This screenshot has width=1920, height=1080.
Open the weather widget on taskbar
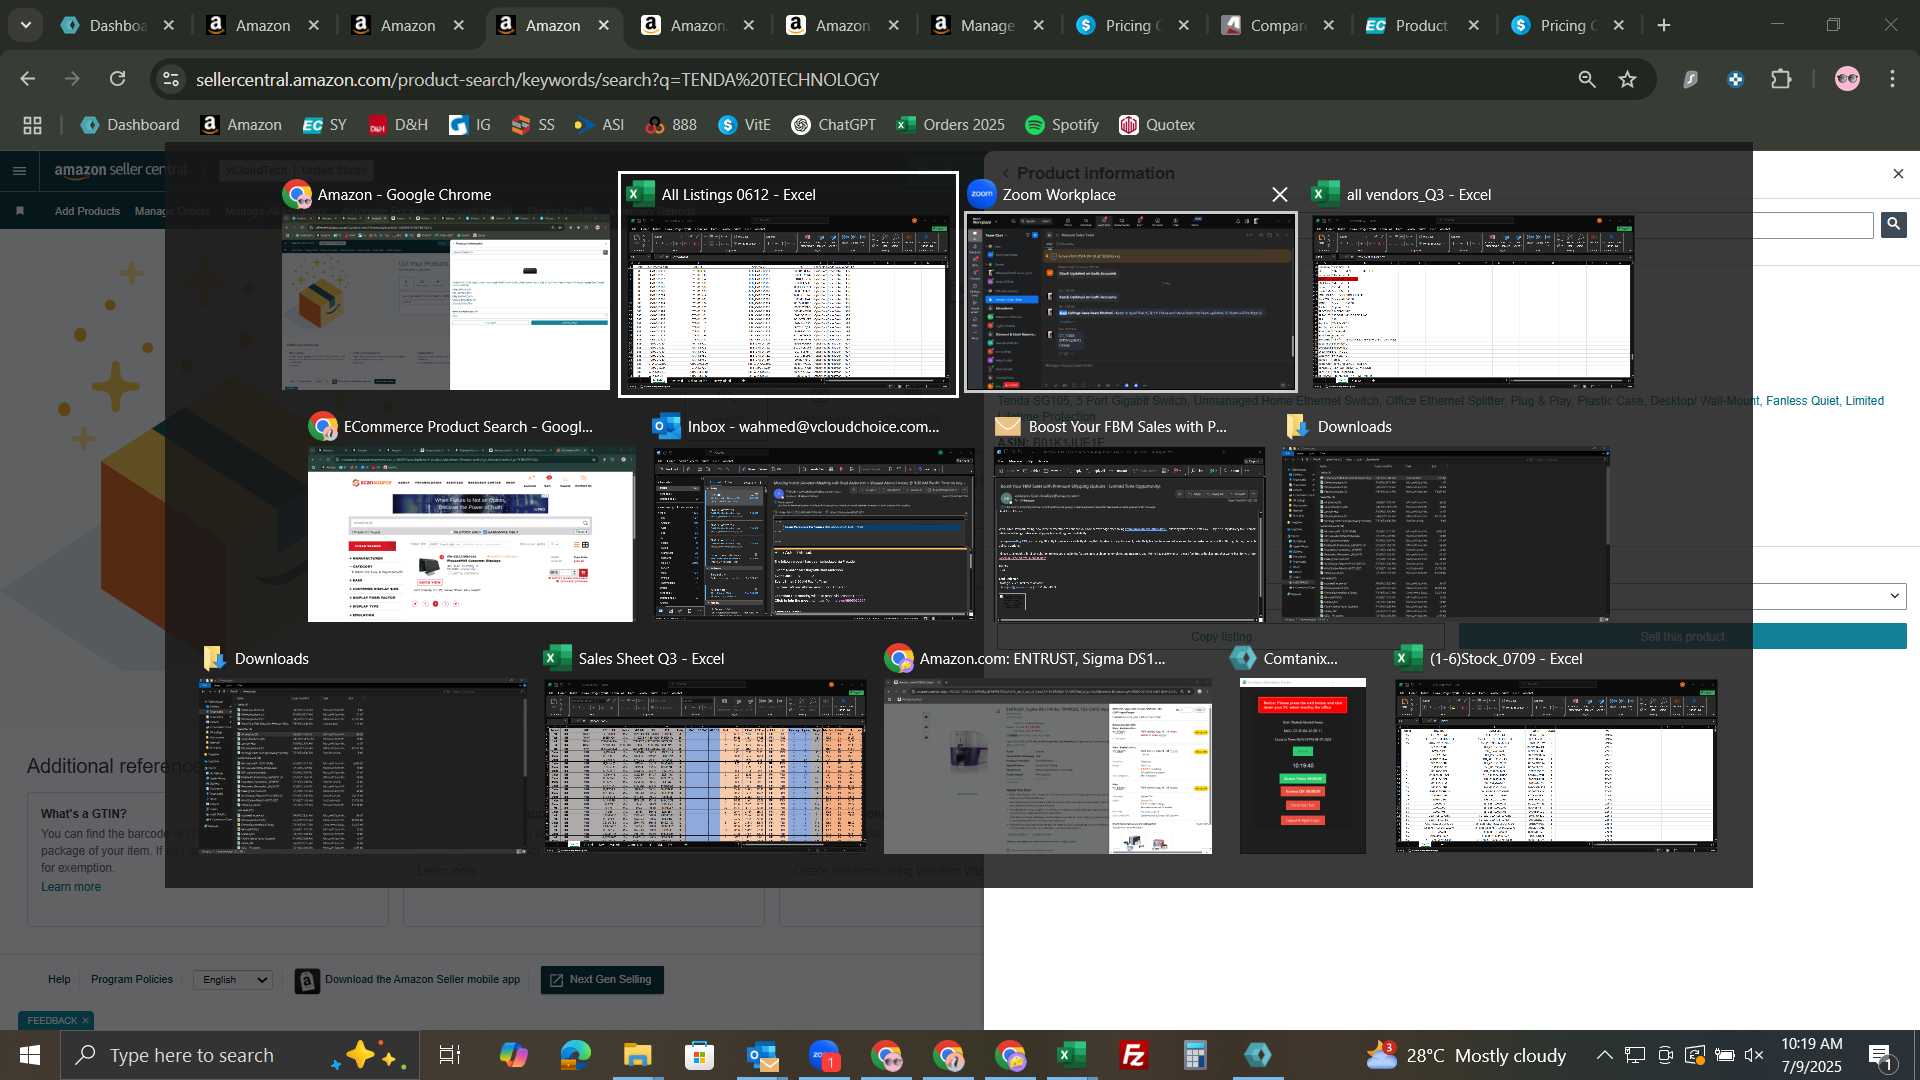[x=1466, y=1055]
